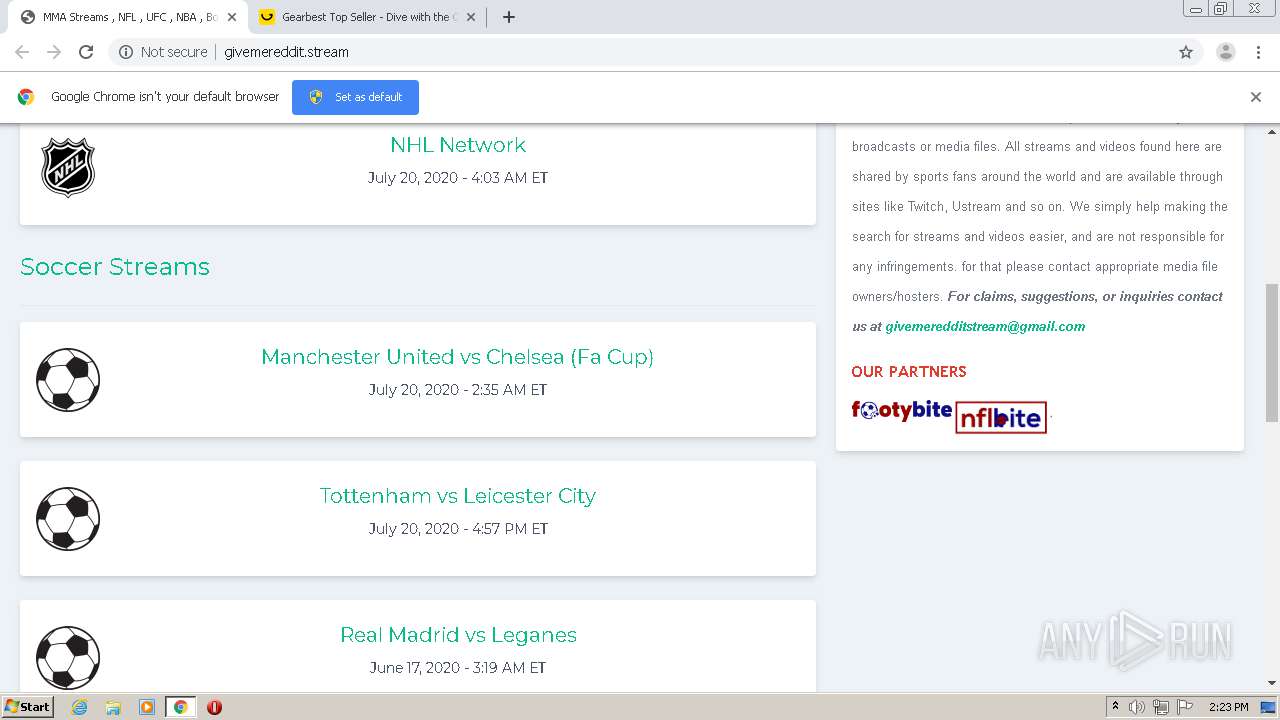Image resolution: width=1280 pixels, height=720 pixels.
Task: Bookmark this page with the star icon
Action: point(1186,52)
